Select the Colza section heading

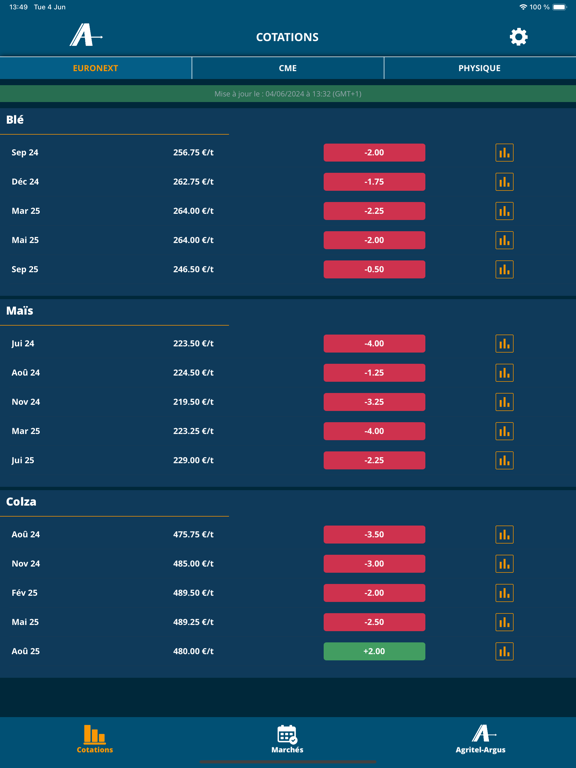(x=21, y=502)
